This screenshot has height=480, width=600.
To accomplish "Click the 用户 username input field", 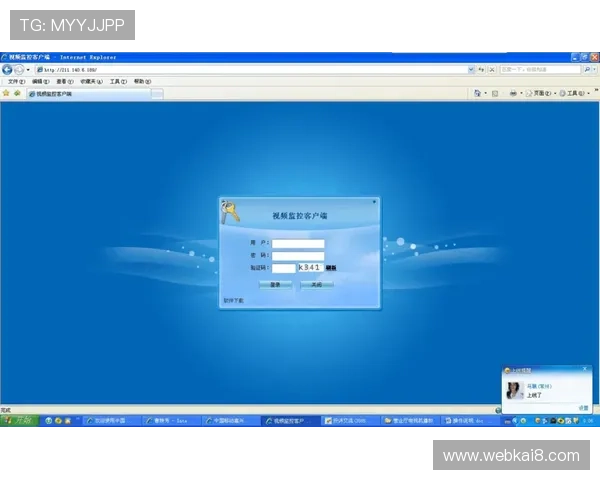I will point(298,243).
